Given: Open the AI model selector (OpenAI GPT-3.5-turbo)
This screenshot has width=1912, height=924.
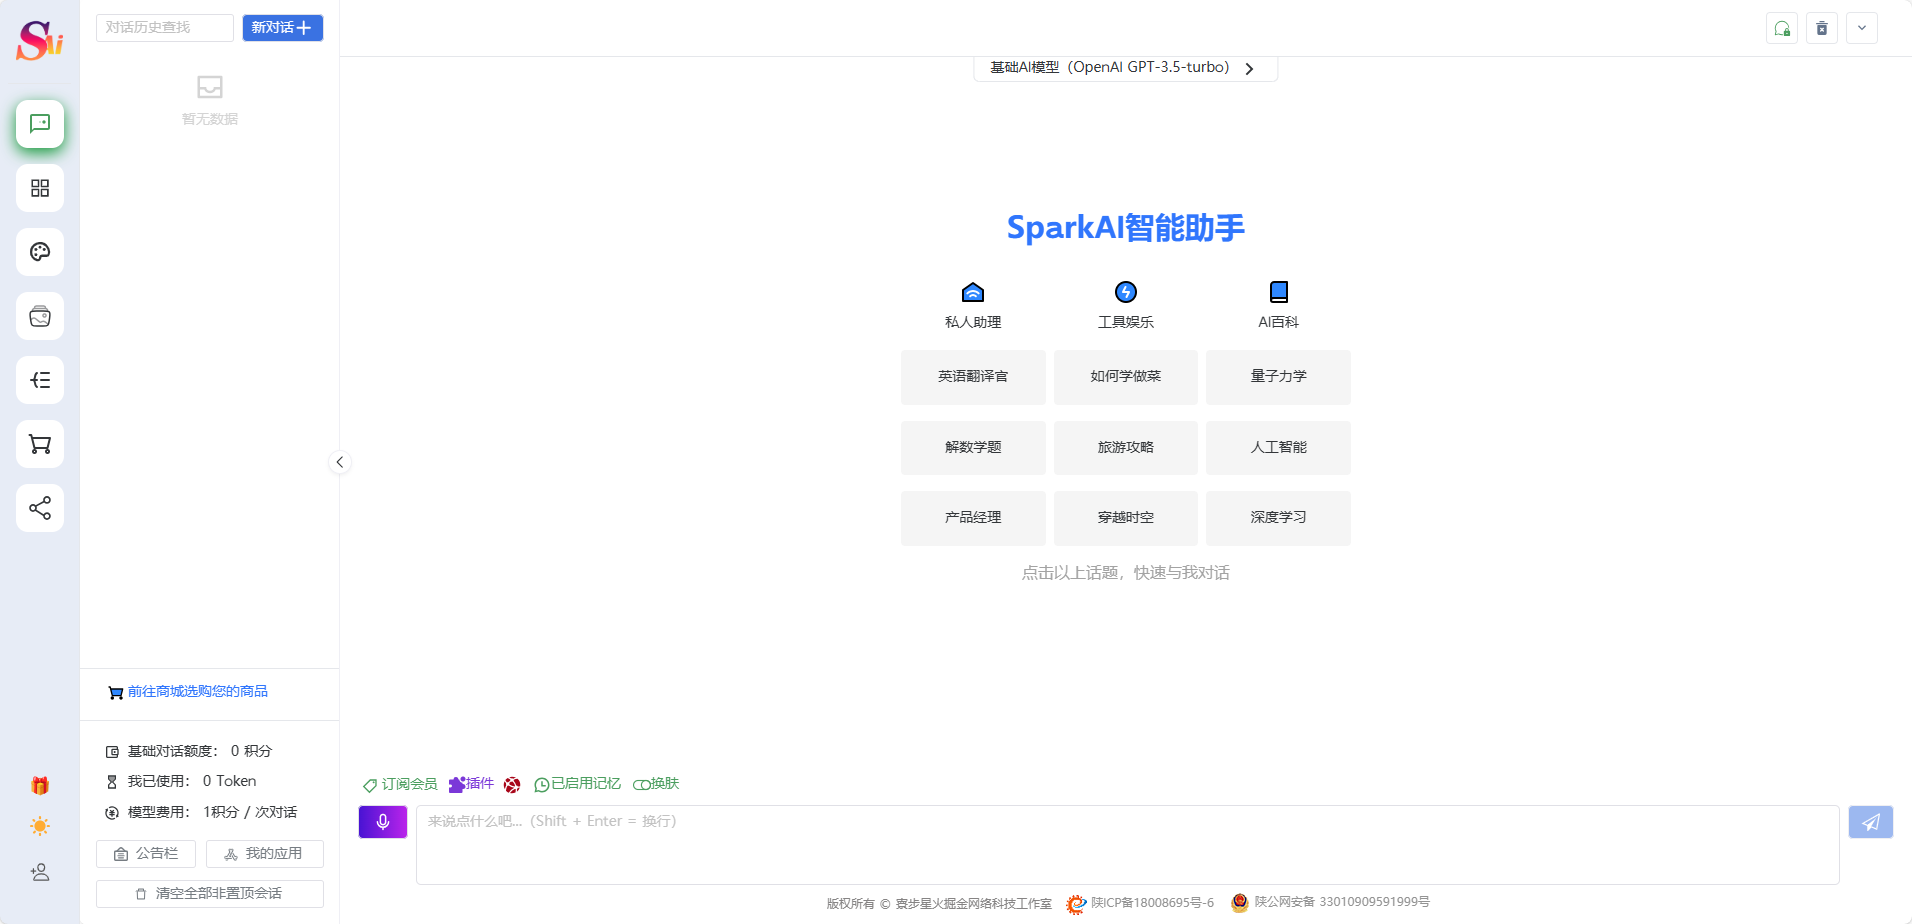Looking at the screenshot, I should (1125, 68).
